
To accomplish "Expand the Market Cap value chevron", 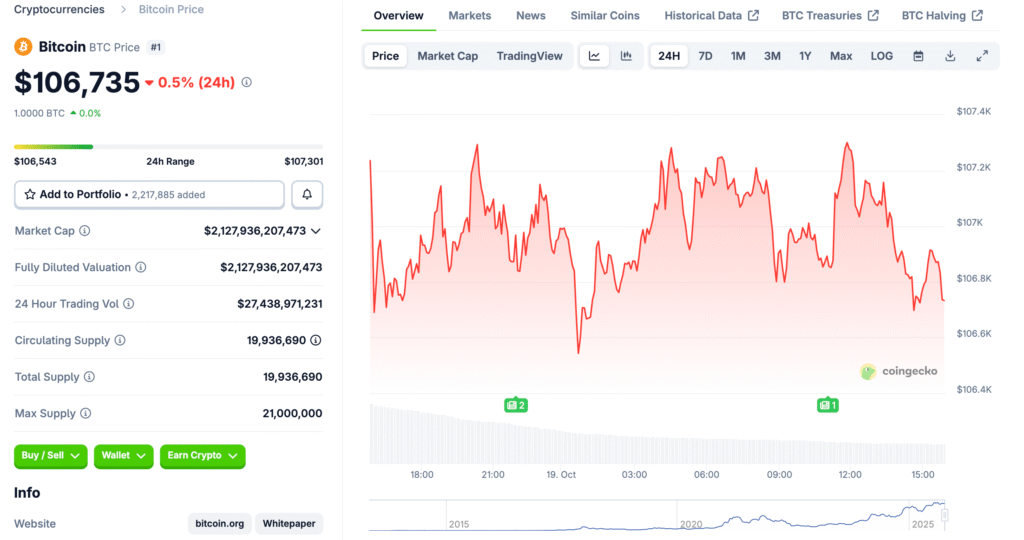I will point(316,231).
